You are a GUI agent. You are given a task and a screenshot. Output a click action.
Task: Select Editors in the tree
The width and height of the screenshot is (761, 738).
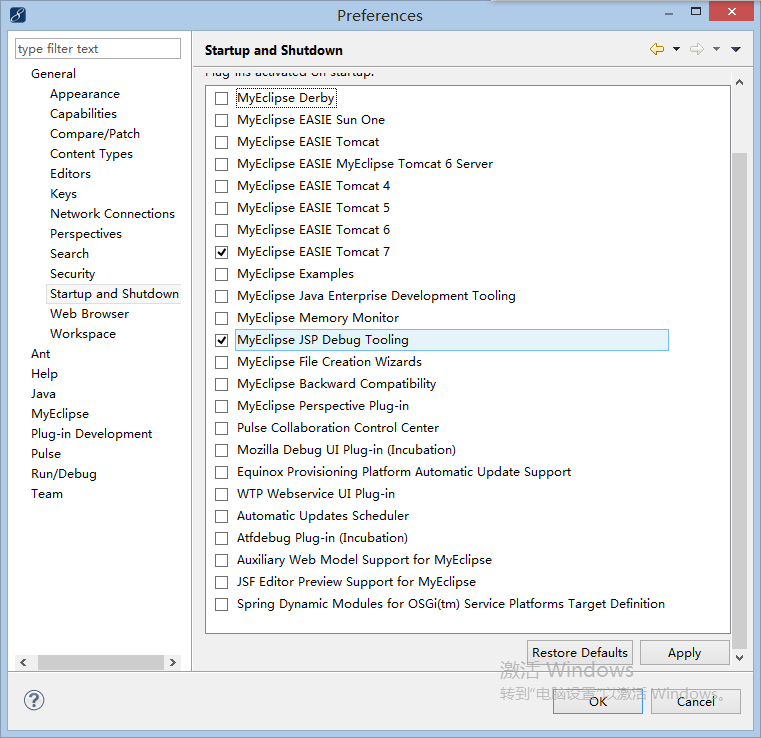pyautogui.click(x=70, y=174)
